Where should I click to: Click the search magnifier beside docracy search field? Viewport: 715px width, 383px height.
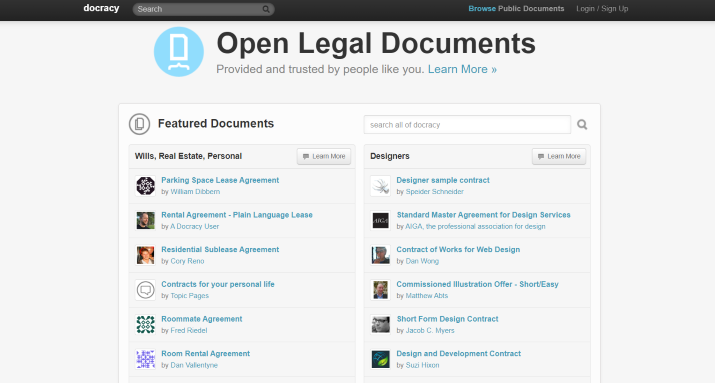coord(582,124)
